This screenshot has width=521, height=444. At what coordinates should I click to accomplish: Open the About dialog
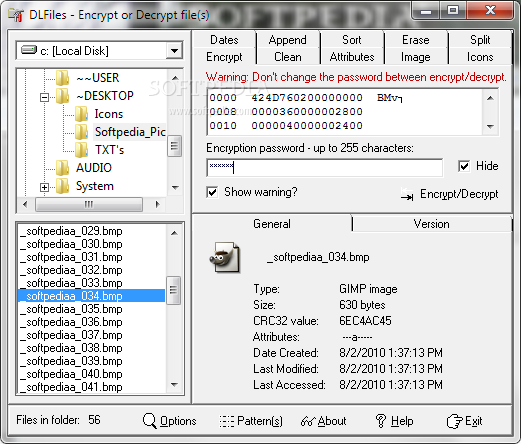[x=332, y=421]
